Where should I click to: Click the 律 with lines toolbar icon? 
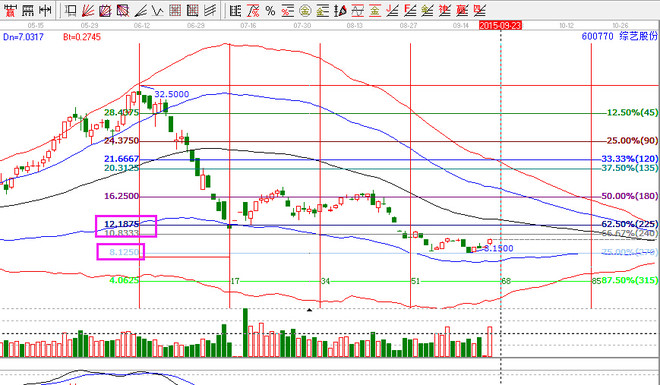point(444,11)
